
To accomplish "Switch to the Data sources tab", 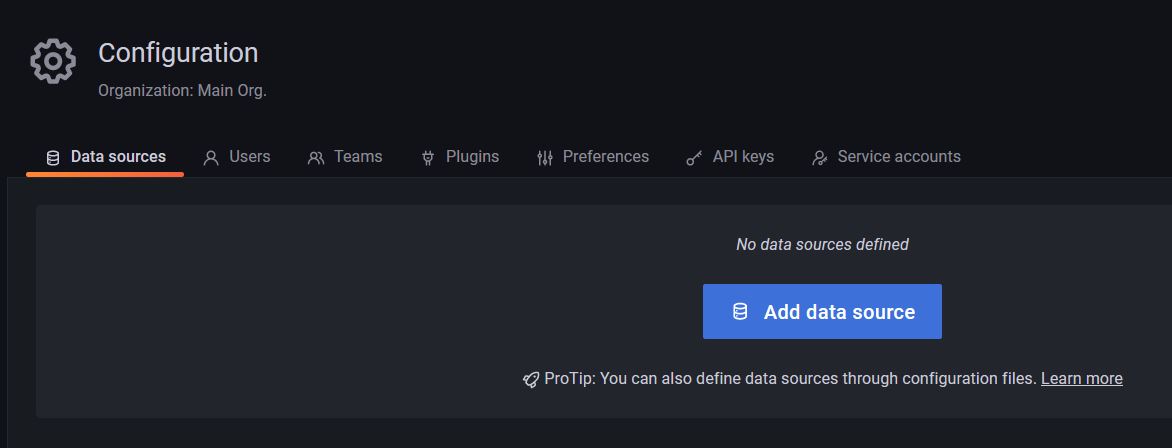I will (118, 157).
